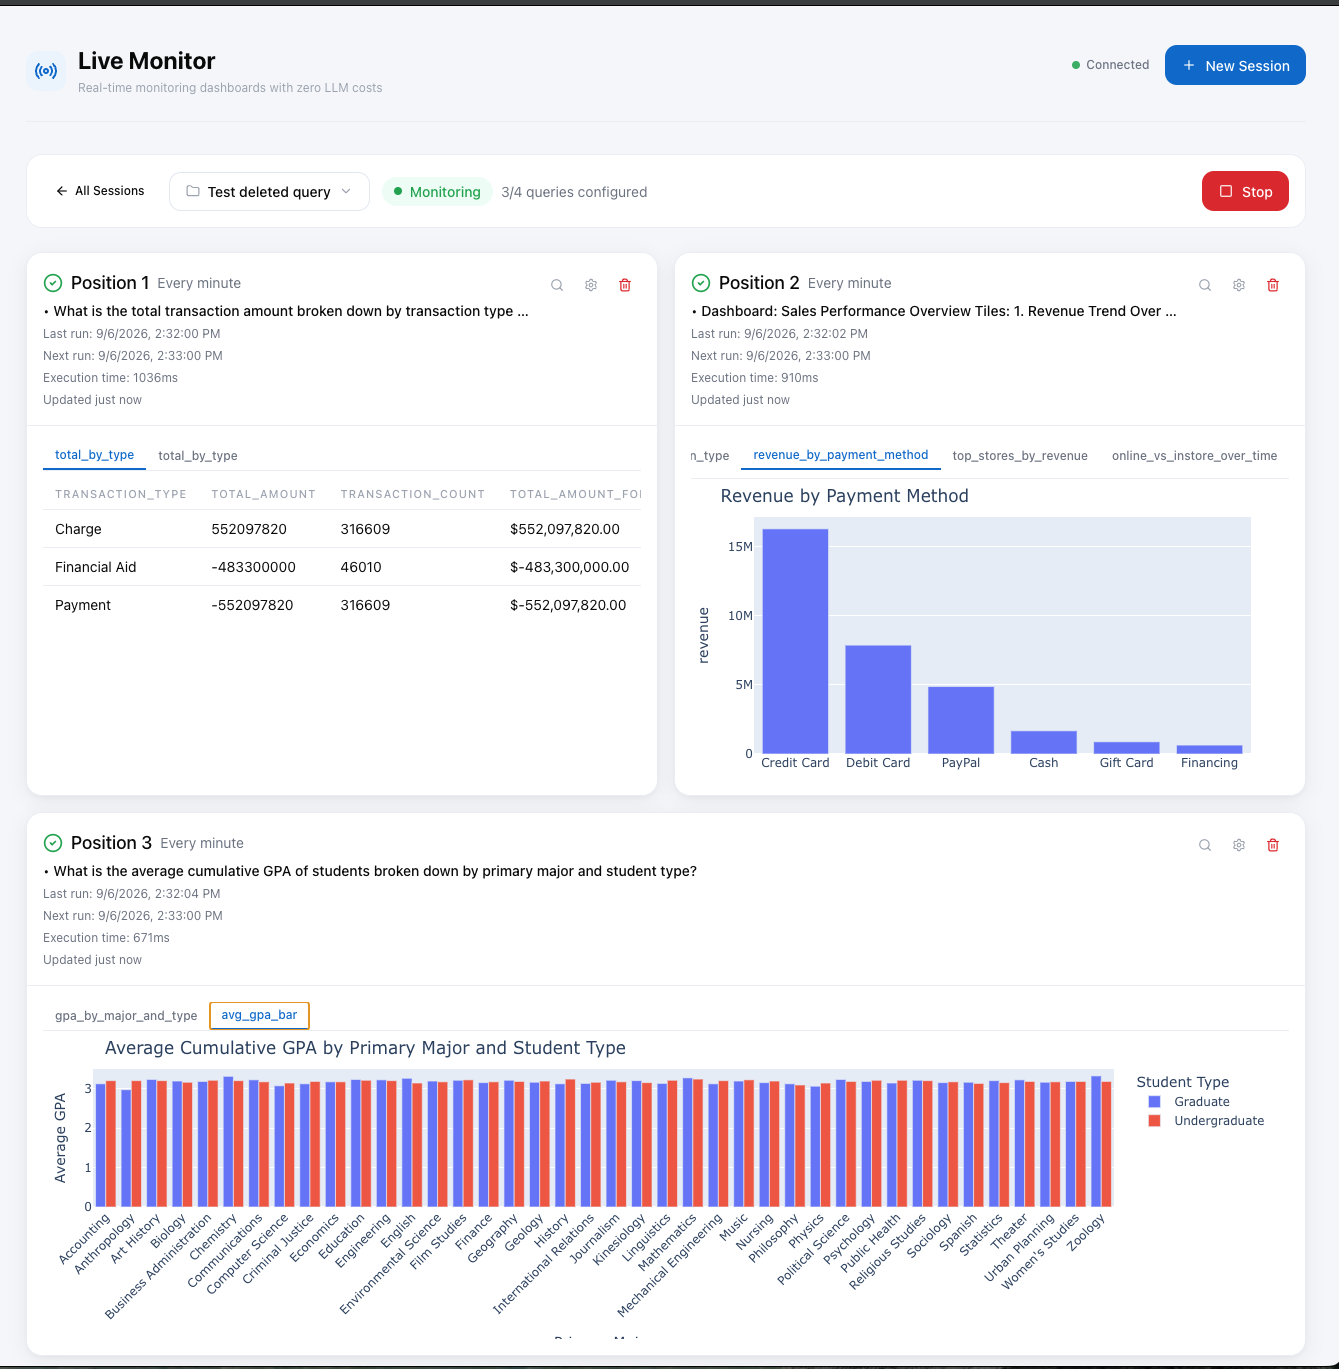Click Position 2 dashboard description text
This screenshot has width=1339, height=1369.
[939, 311]
